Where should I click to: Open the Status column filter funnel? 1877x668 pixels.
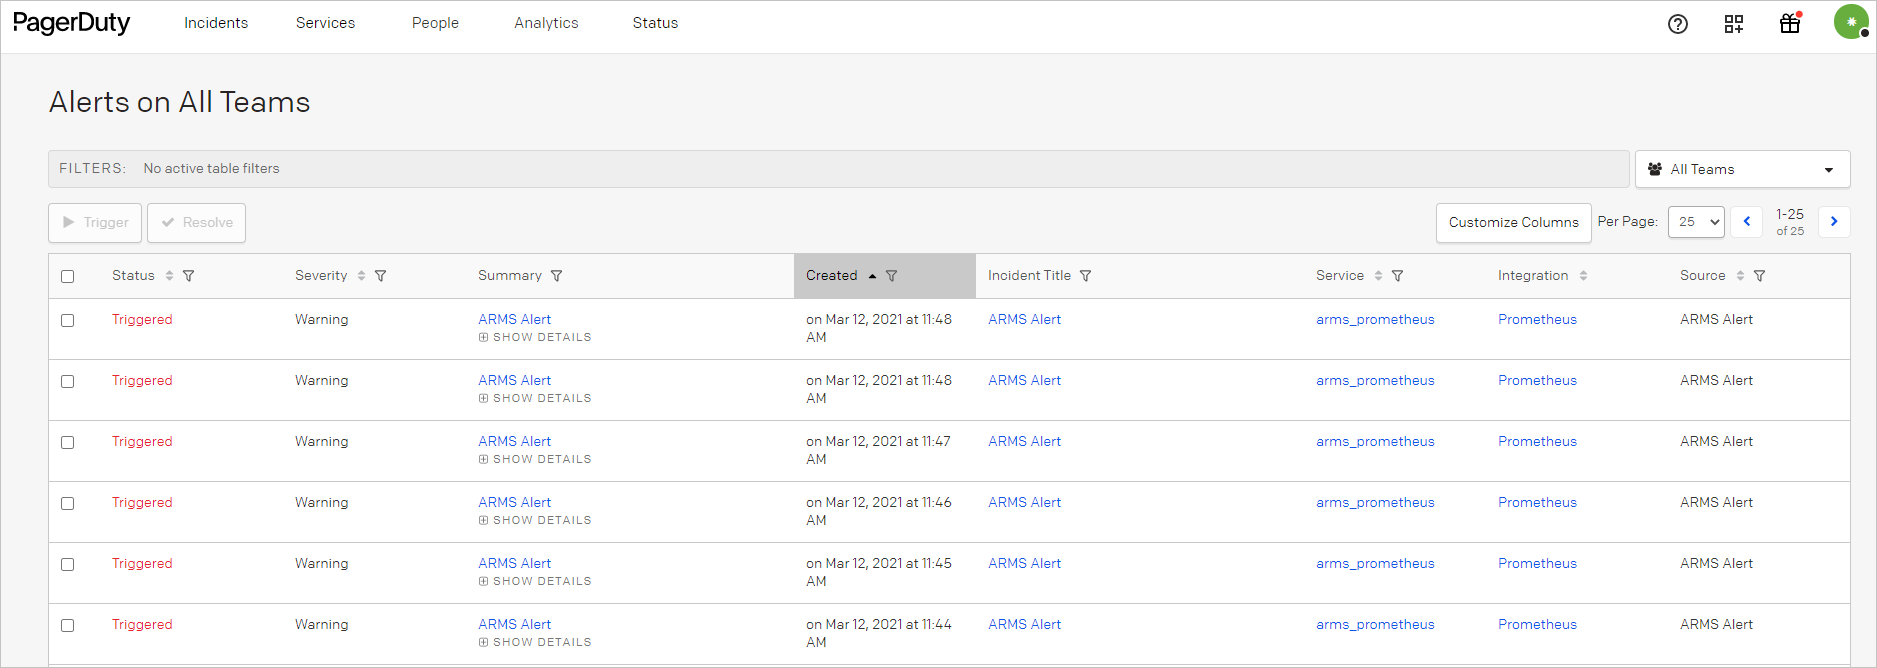[x=189, y=276]
